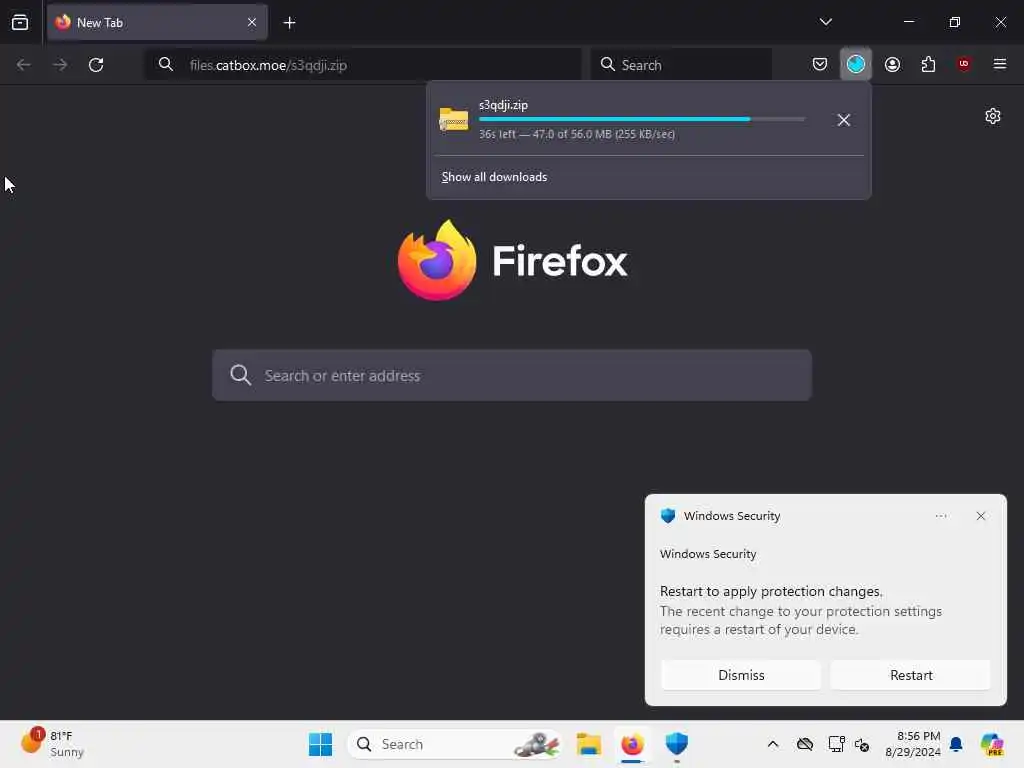The image size is (1024, 768).
Task: Open File Explorer from taskbar
Action: tap(588, 744)
